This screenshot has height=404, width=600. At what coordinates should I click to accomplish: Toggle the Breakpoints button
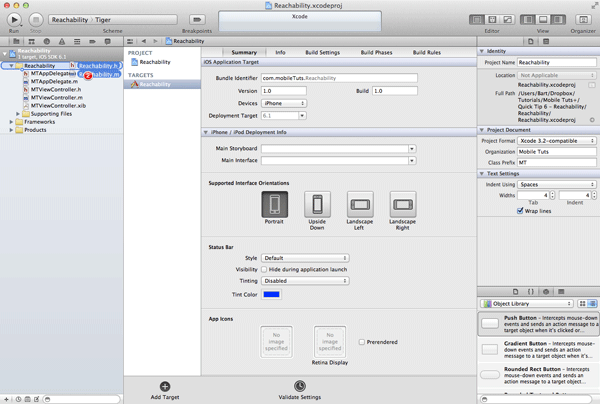197,19
